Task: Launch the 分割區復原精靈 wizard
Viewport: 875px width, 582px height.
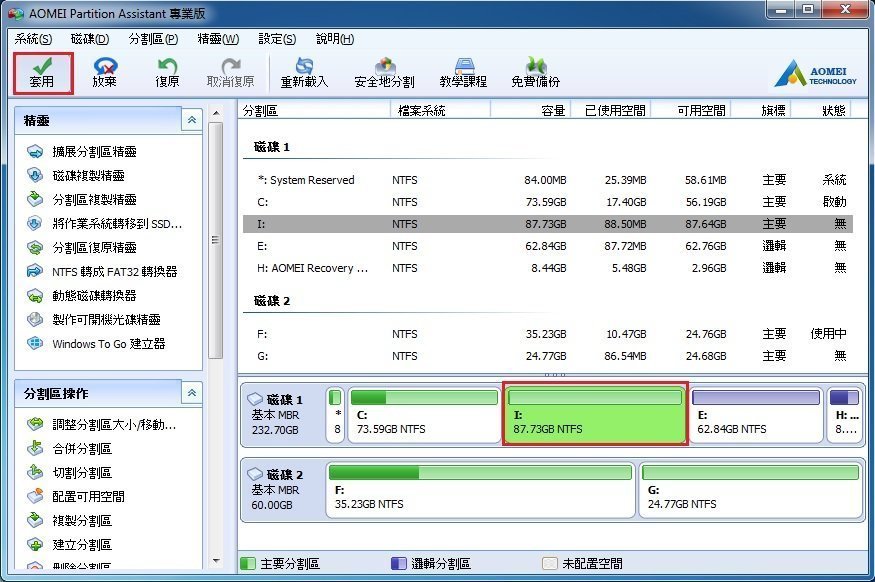Action: (x=81, y=247)
